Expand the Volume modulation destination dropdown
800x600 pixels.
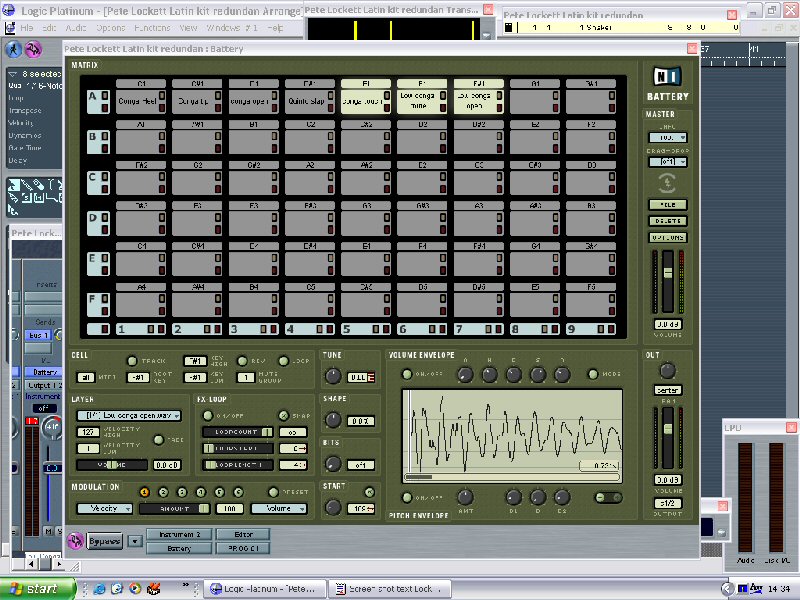pyautogui.click(x=279, y=508)
